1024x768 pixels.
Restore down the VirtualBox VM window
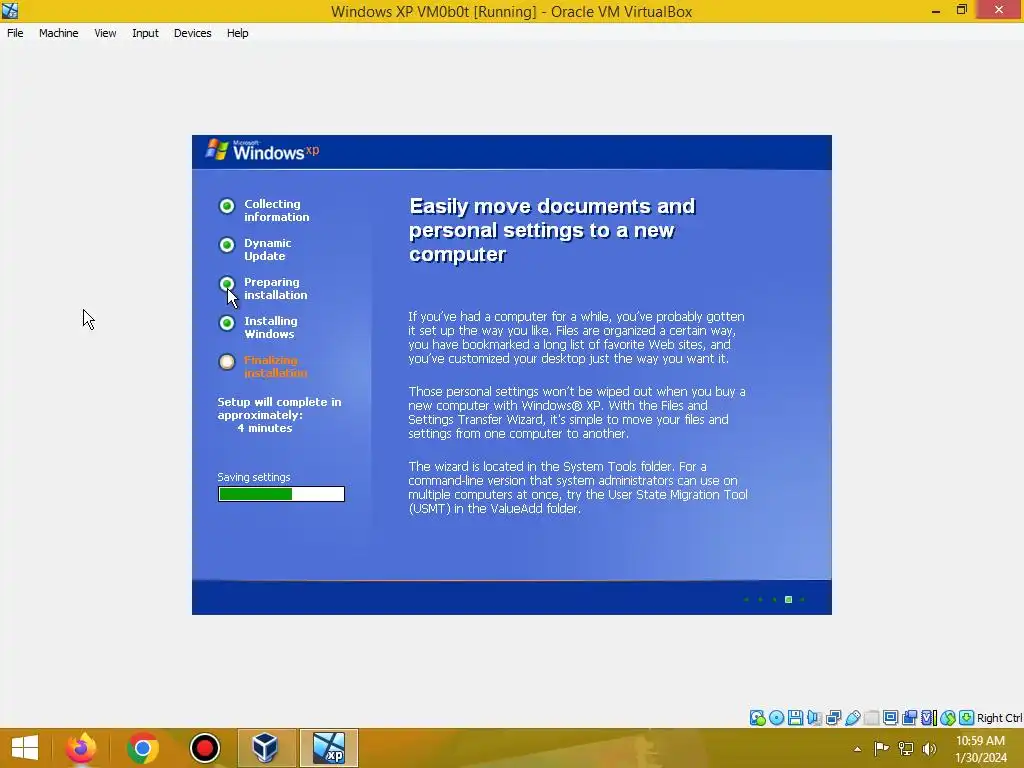click(961, 10)
